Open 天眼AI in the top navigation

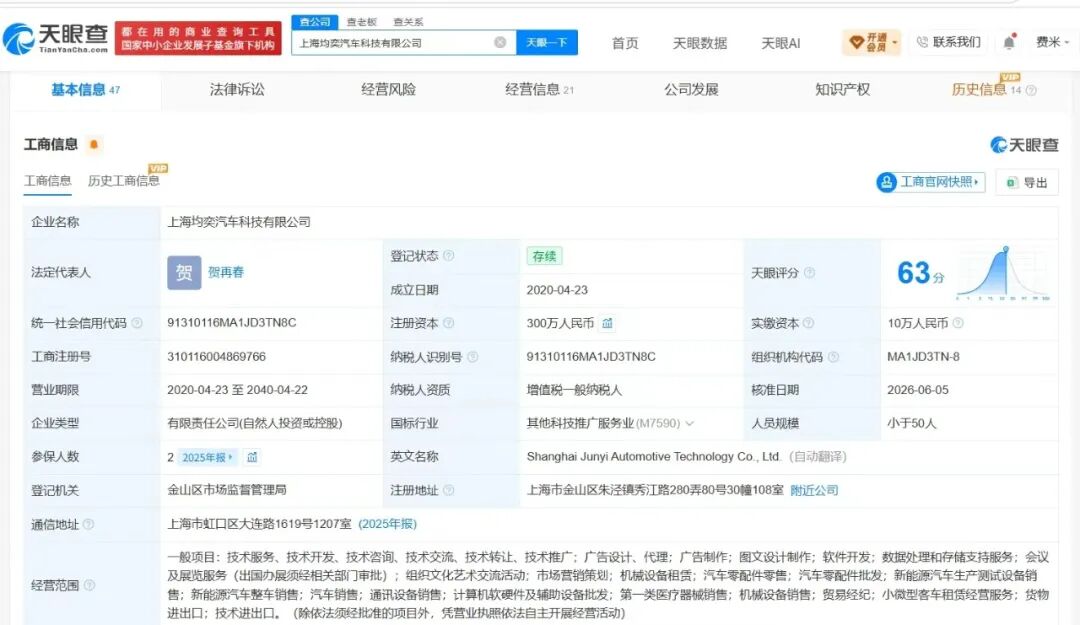(x=780, y=43)
